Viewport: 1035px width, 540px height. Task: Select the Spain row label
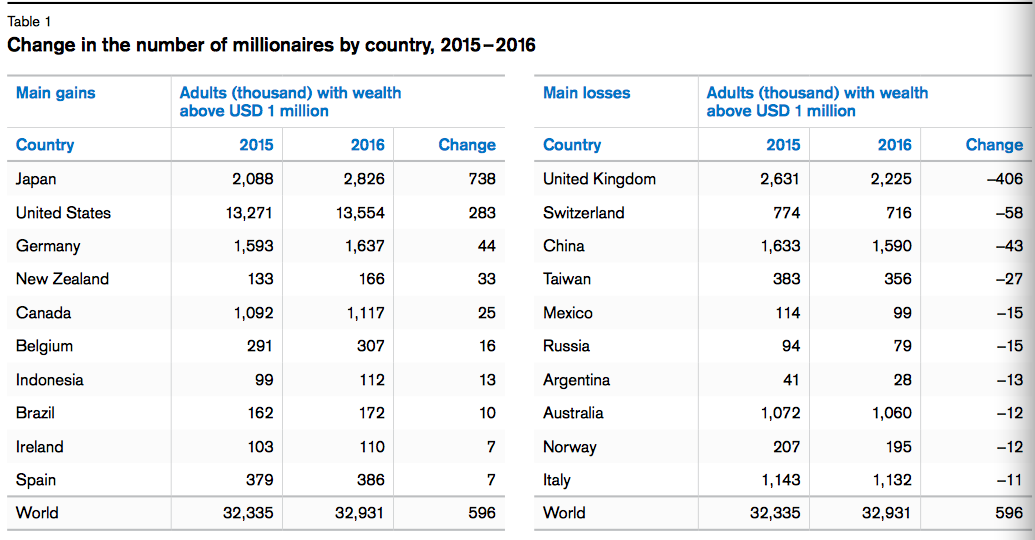(36, 480)
